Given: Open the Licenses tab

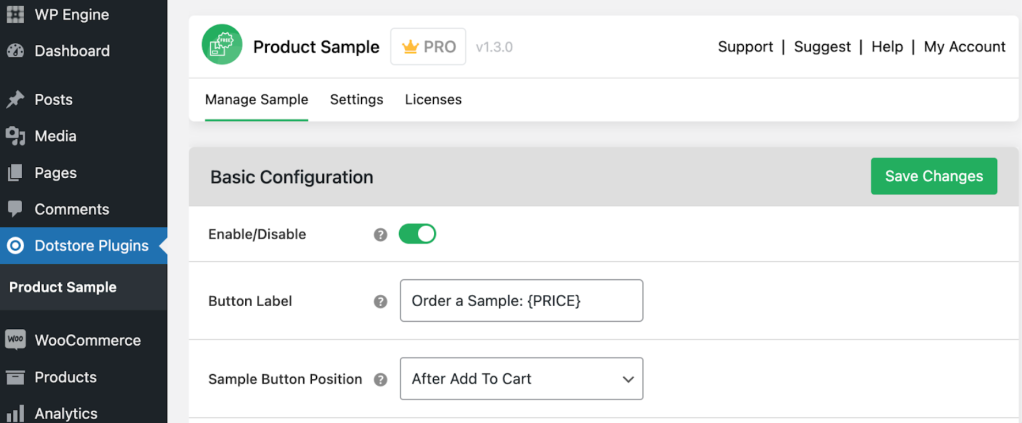Looking at the screenshot, I should coord(433,100).
